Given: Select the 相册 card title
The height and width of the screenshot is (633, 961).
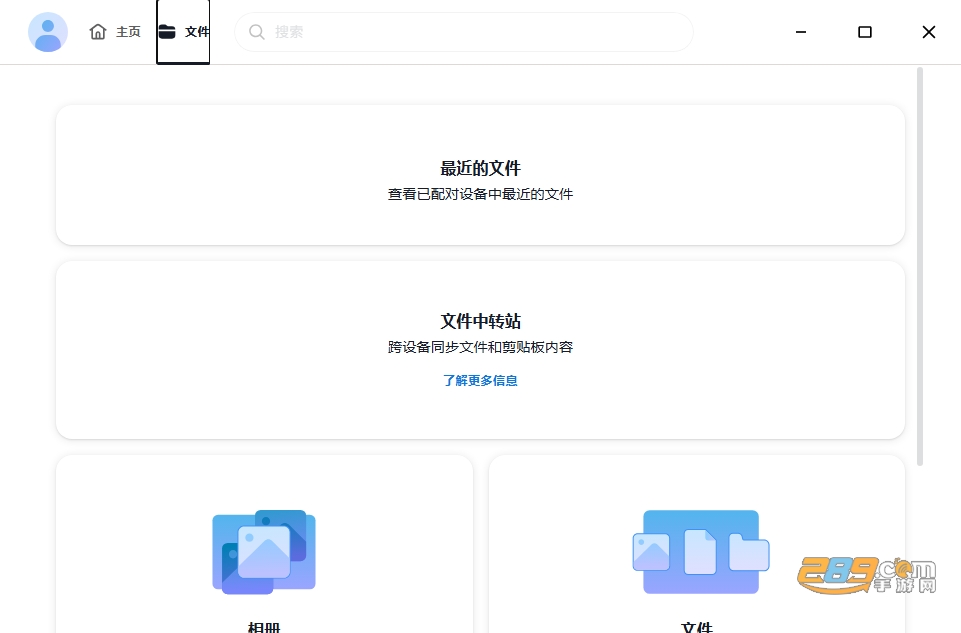Looking at the screenshot, I should pyautogui.click(x=264, y=627).
